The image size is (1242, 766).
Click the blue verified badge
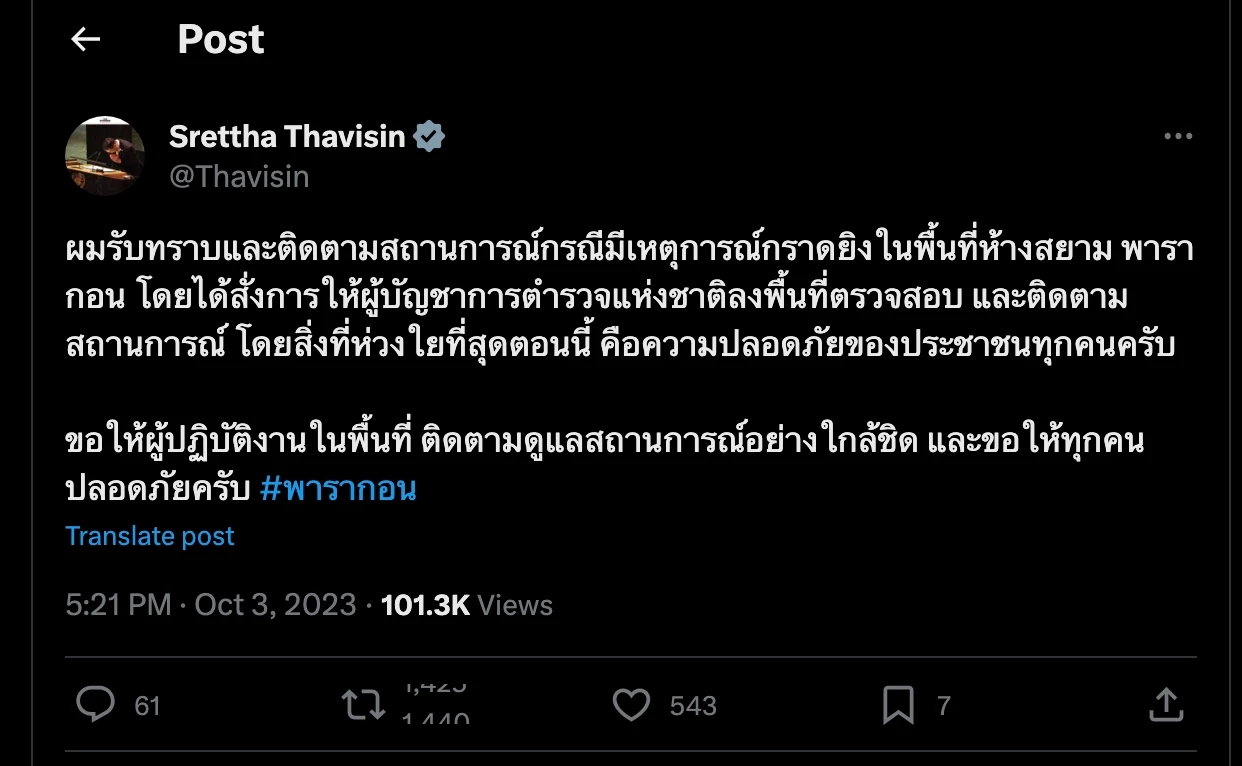(x=428, y=135)
